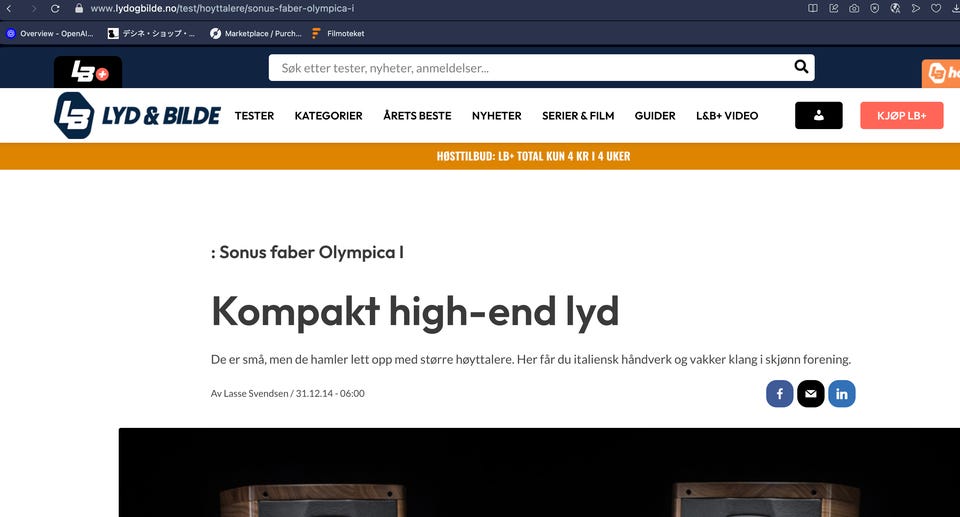Click the edit note icon in the address bar
Viewport: 960px width, 517px height.
coord(833,9)
